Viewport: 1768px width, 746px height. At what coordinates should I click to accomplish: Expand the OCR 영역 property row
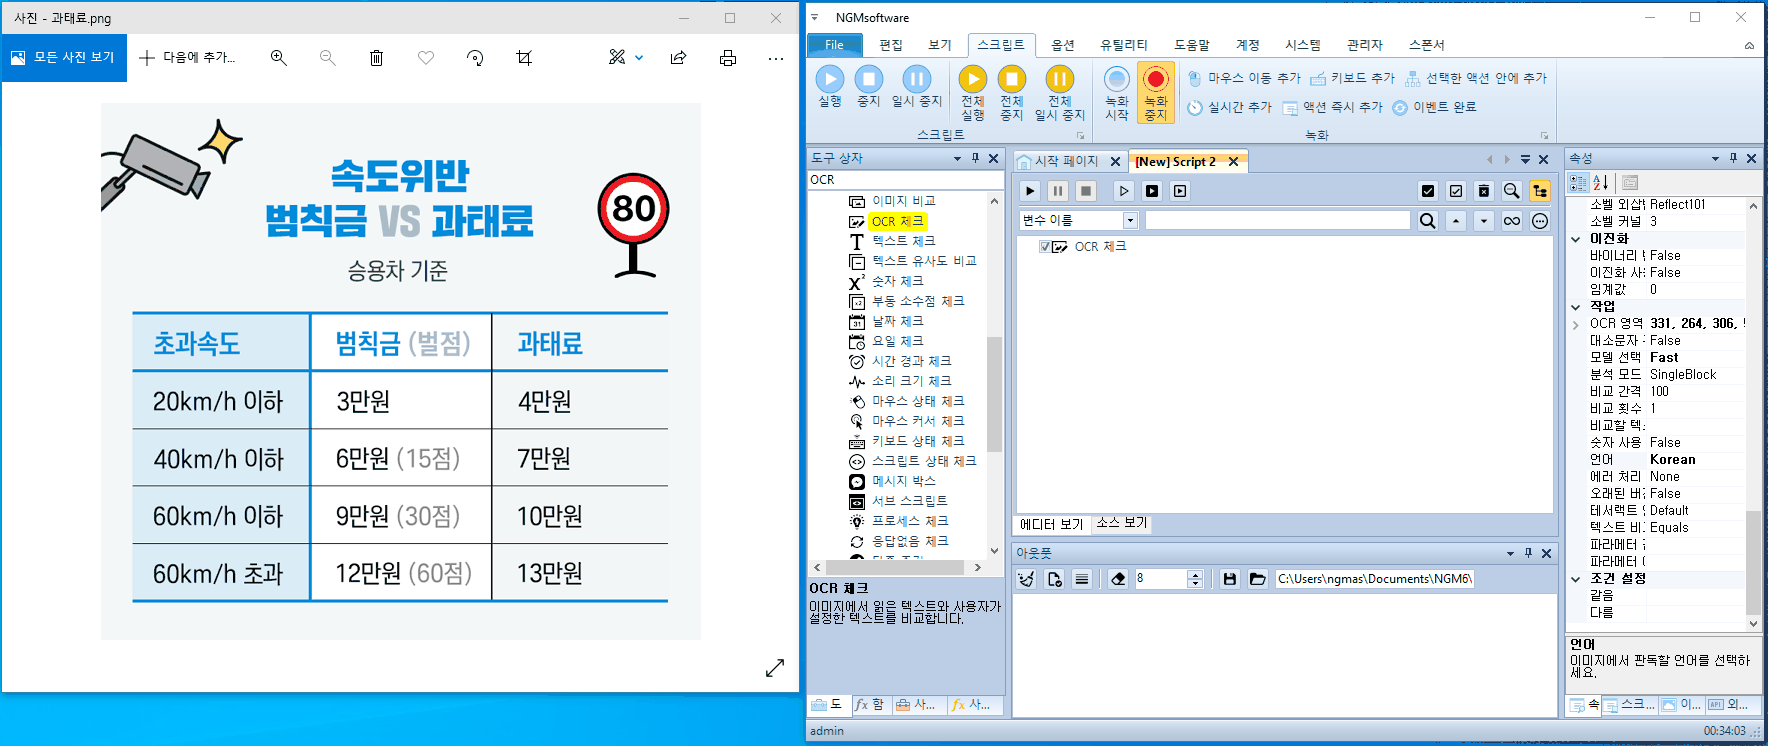pyautogui.click(x=1576, y=324)
